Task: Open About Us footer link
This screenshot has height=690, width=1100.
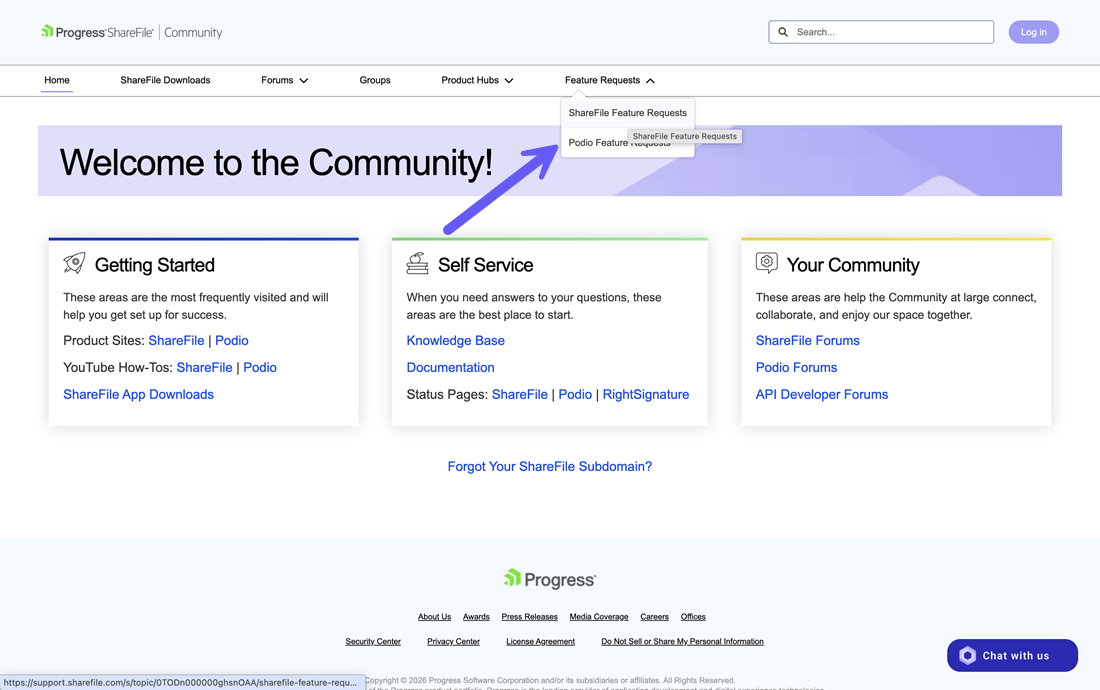Action: click(x=434, y=617)
